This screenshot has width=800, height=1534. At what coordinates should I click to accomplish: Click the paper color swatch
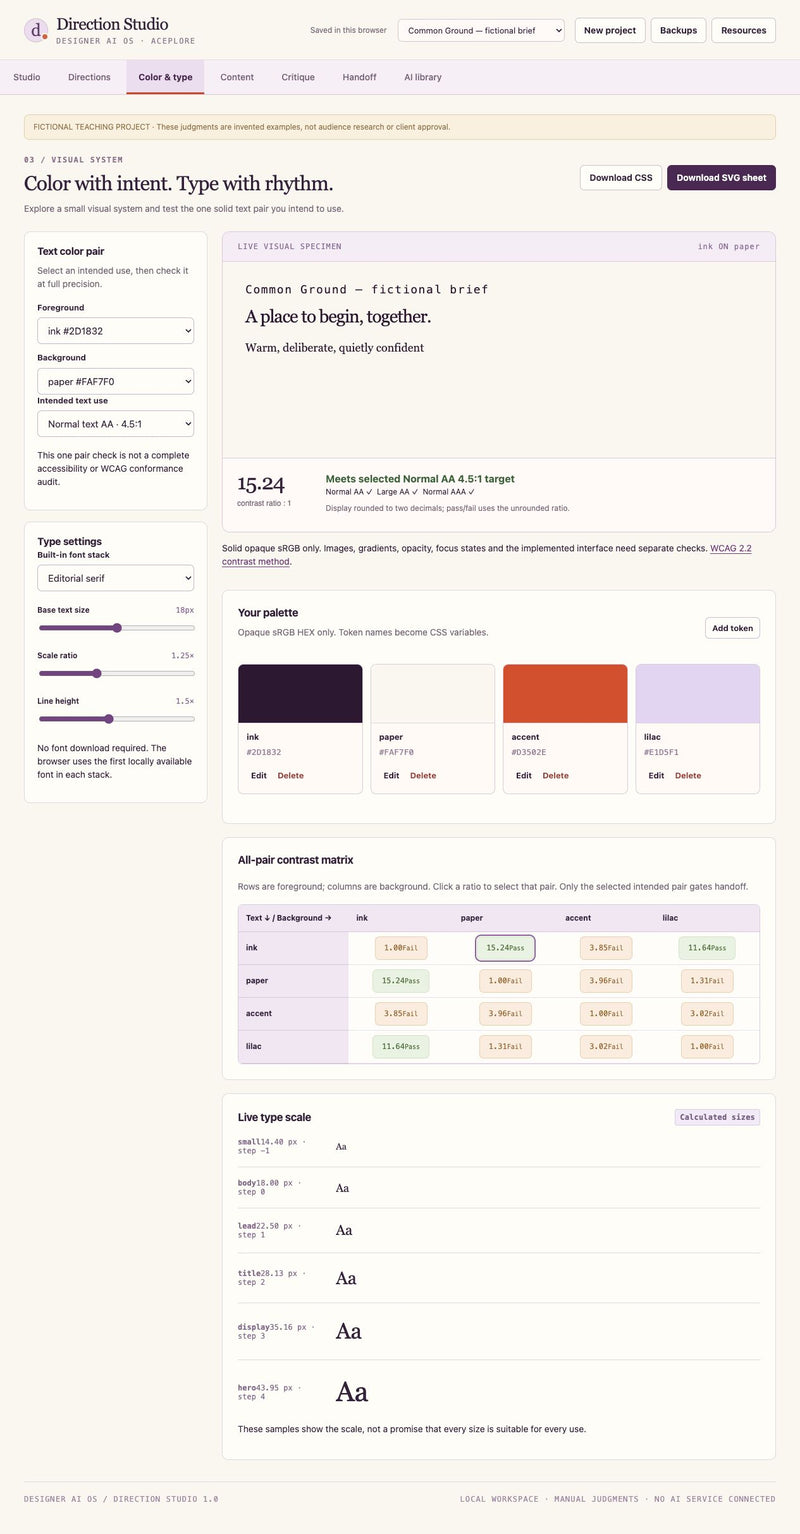pos(433,694)
